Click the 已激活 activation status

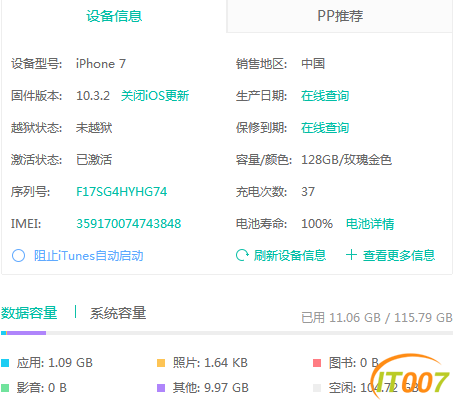click(x=94, y=160)
